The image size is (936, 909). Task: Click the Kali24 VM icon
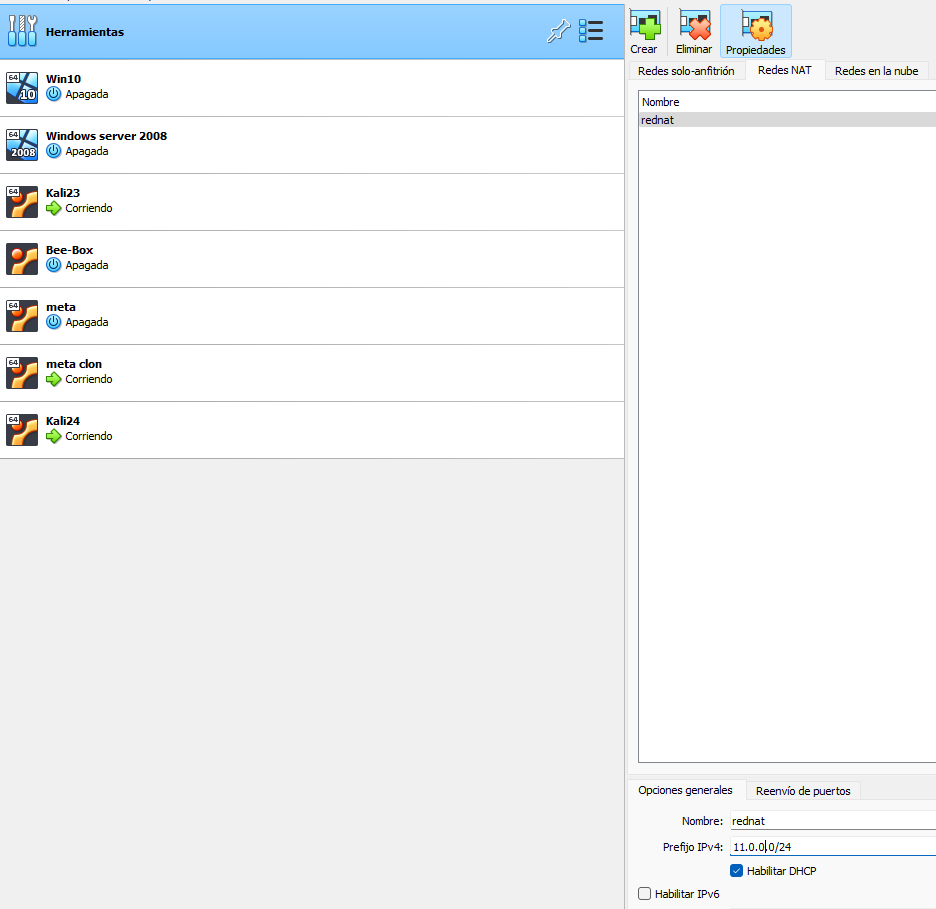22,430
